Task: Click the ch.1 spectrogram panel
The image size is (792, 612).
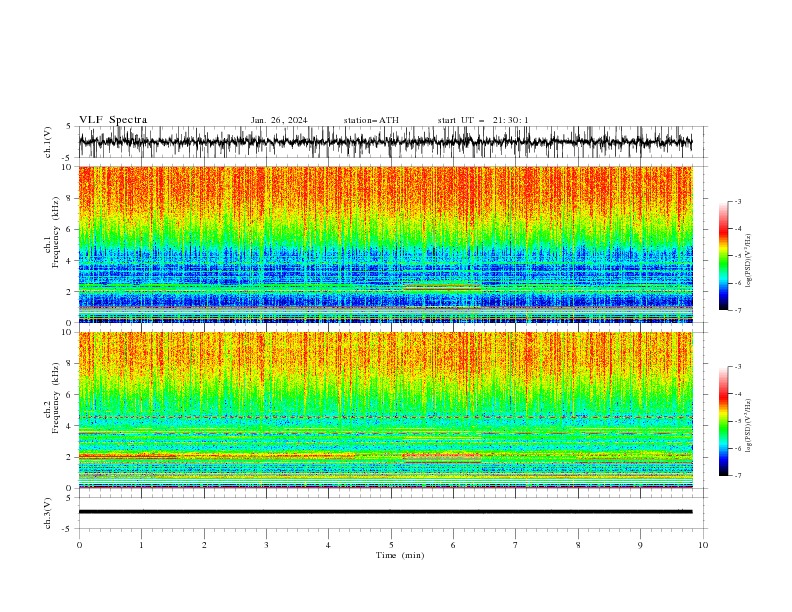Action: coord(385,244)
